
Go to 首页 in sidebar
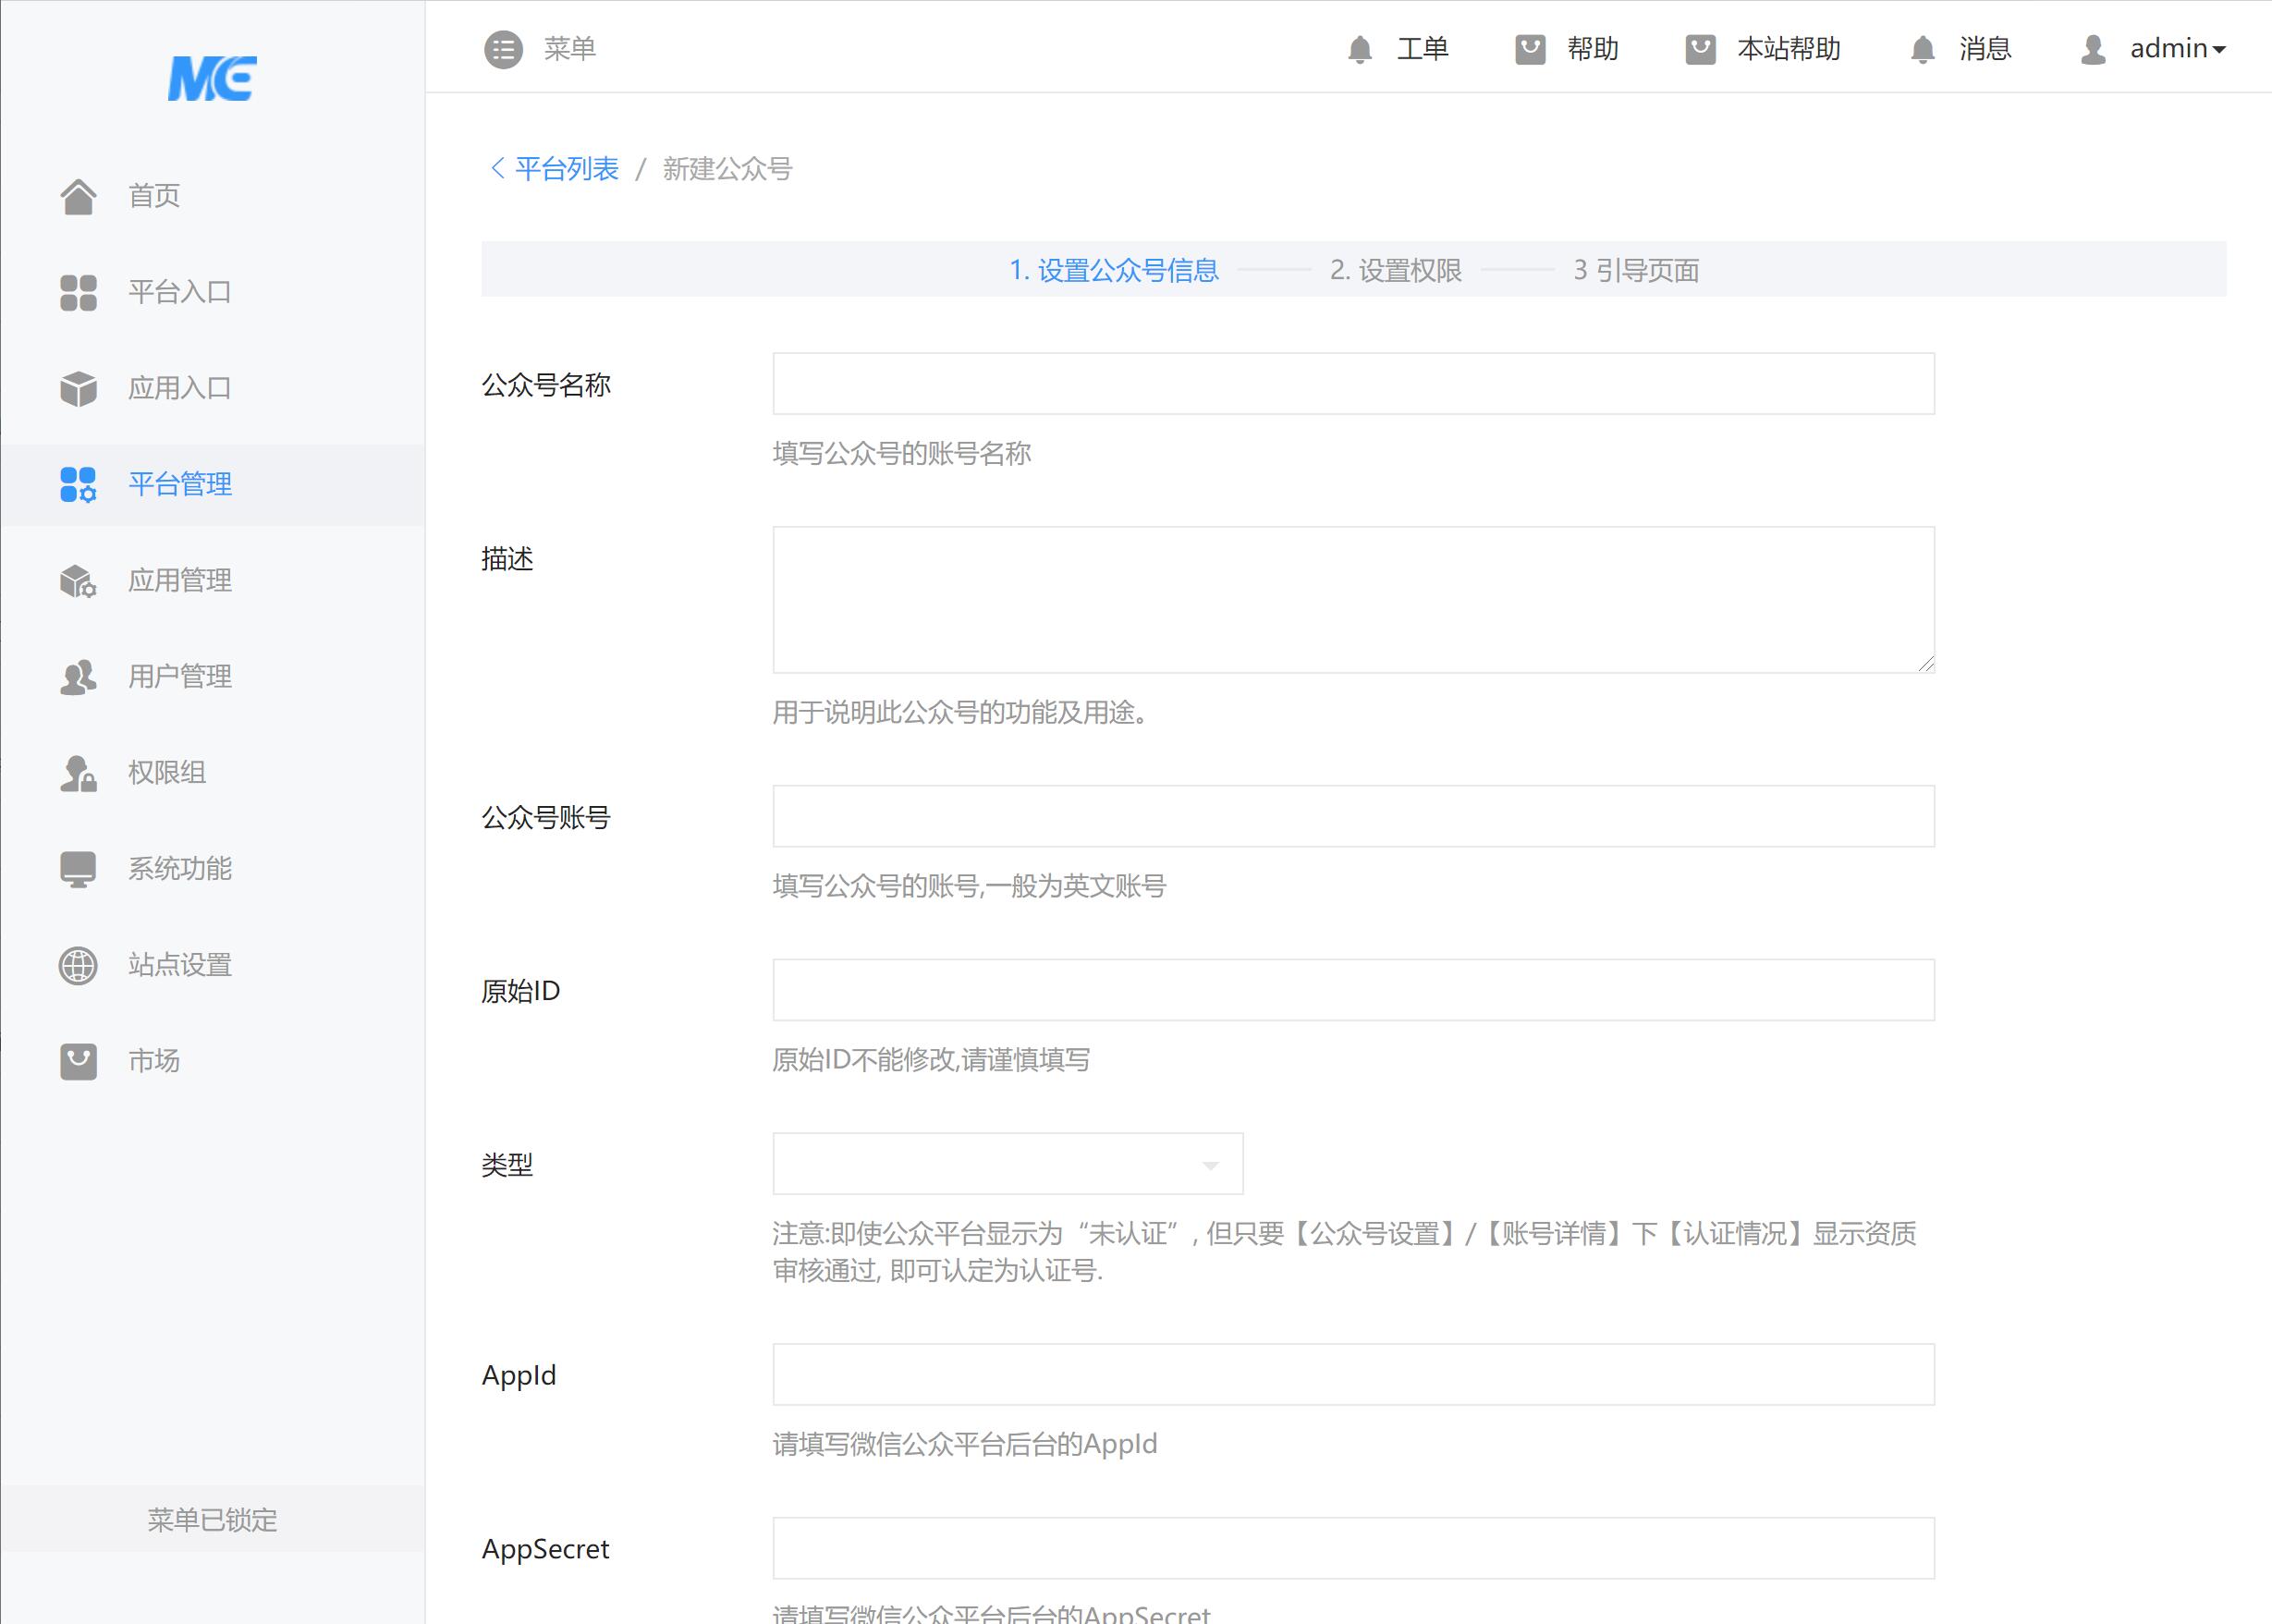[212, 196]
